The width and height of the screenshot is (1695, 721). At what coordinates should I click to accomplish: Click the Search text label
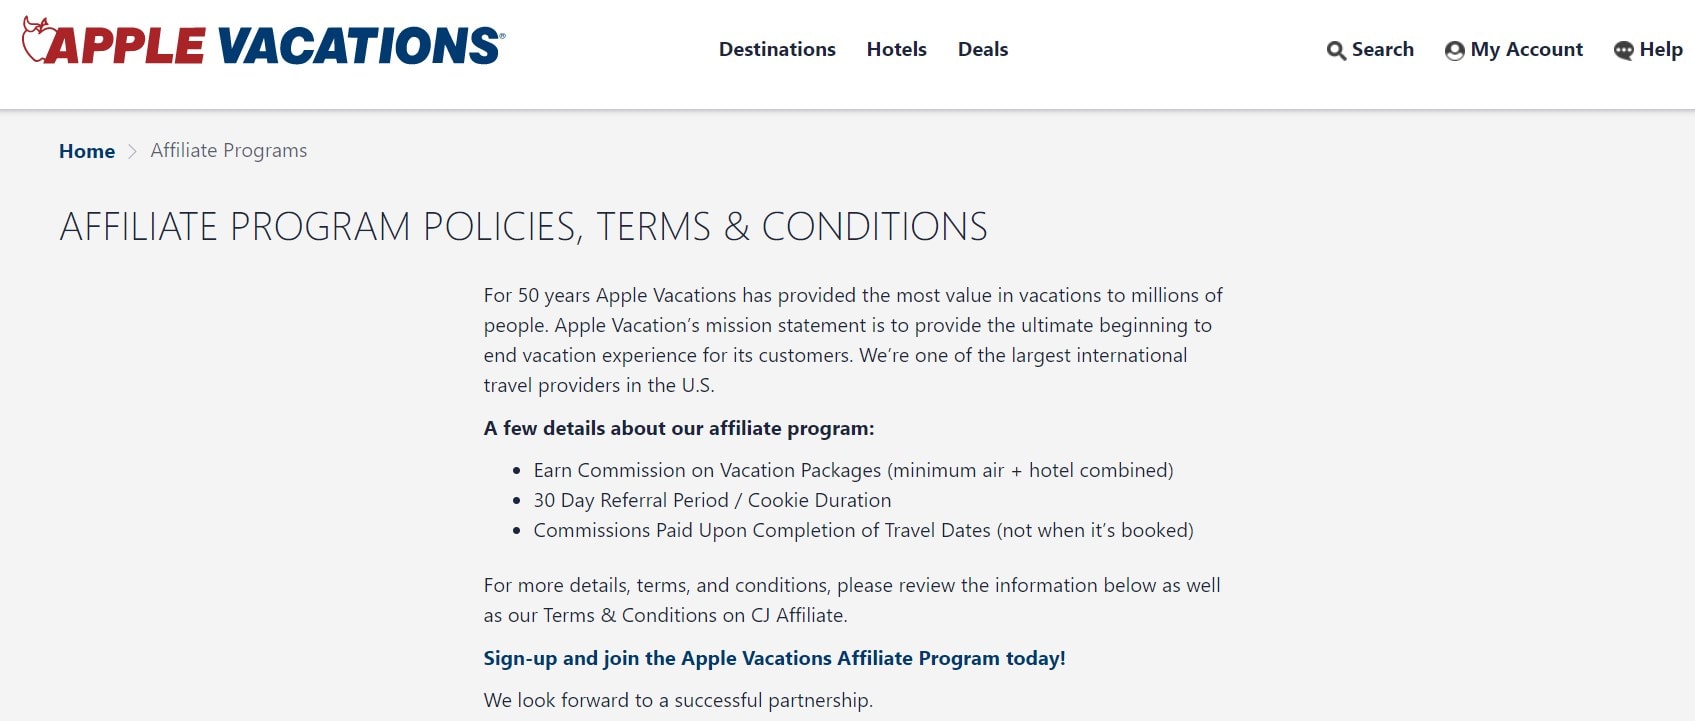[1382, 49]
